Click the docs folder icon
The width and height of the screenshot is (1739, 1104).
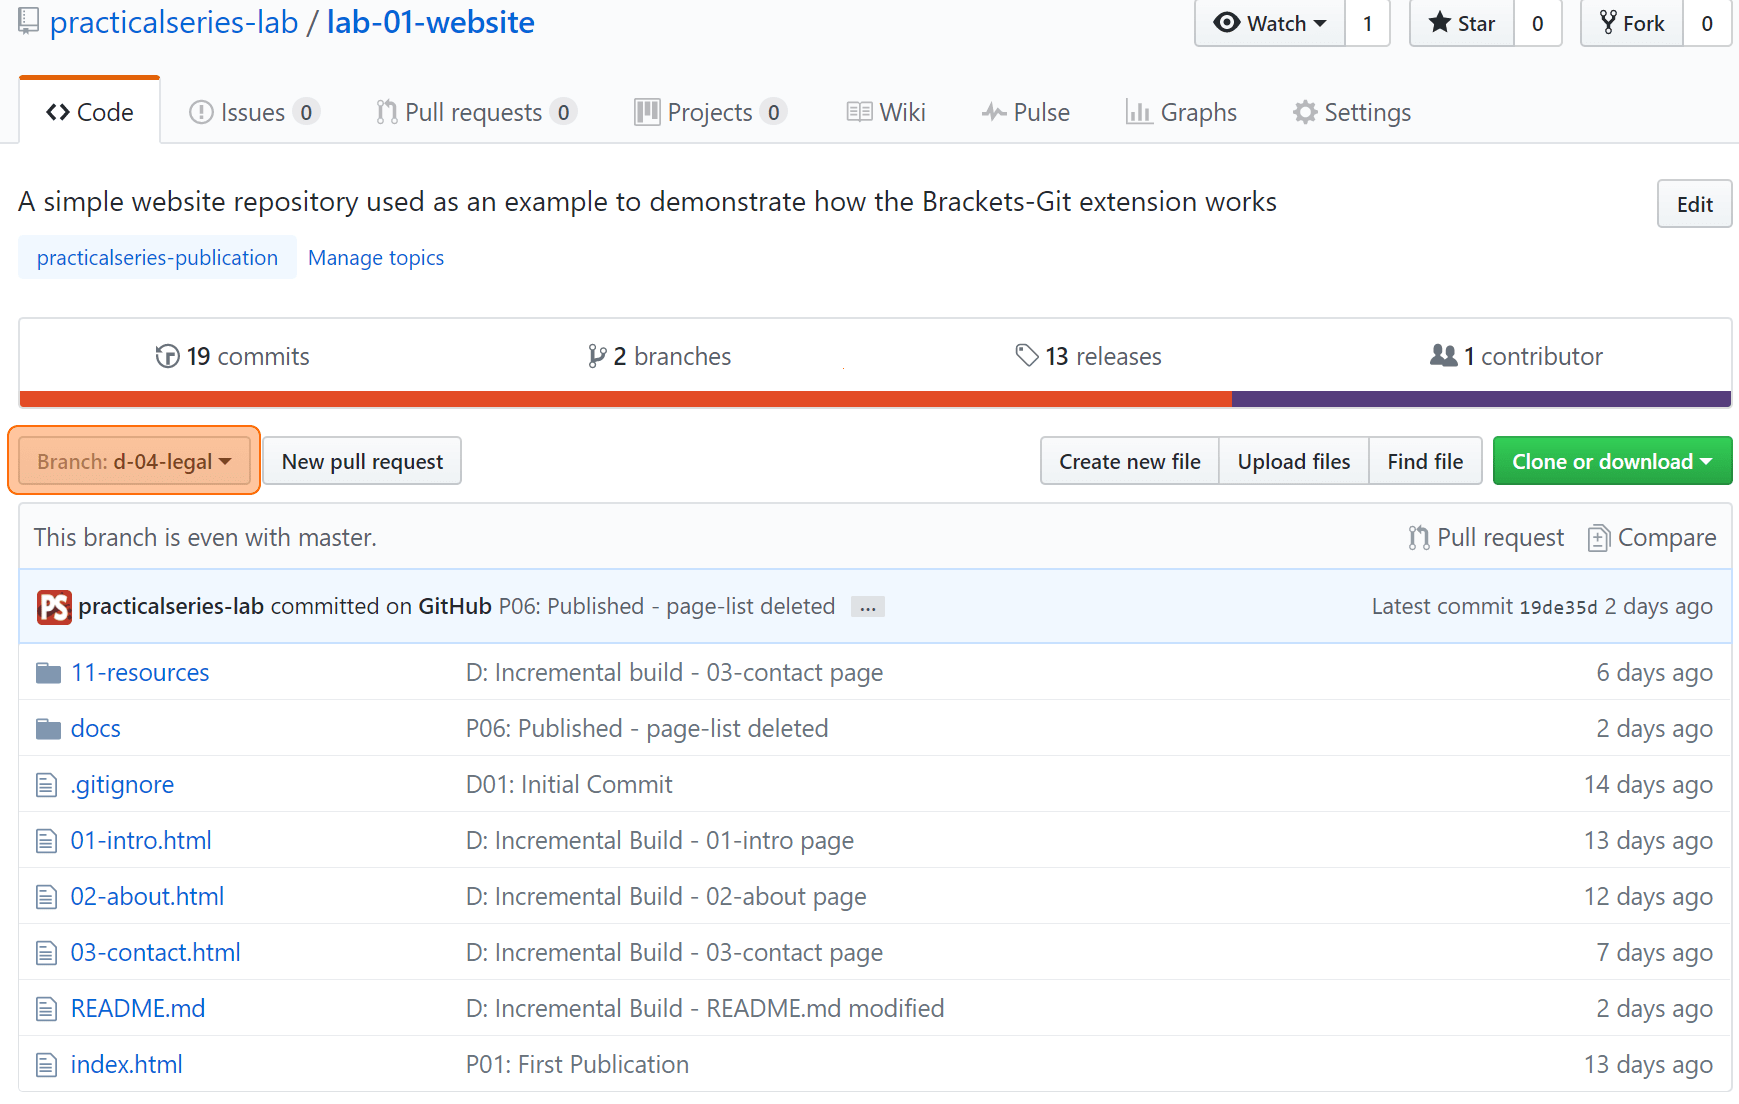[48, 729]
